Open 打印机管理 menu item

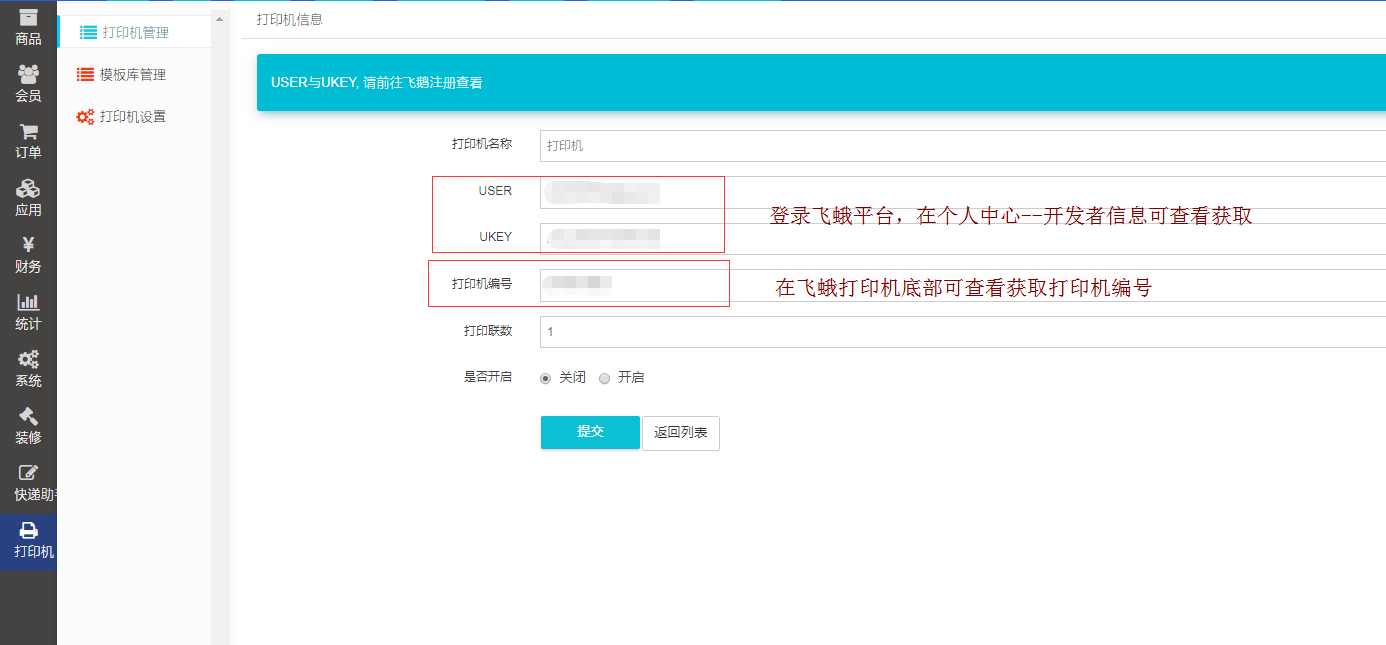tap(135, 33)
